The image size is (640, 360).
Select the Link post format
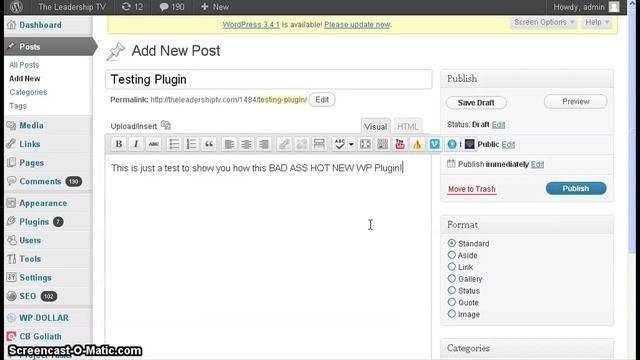pos(451,267)
